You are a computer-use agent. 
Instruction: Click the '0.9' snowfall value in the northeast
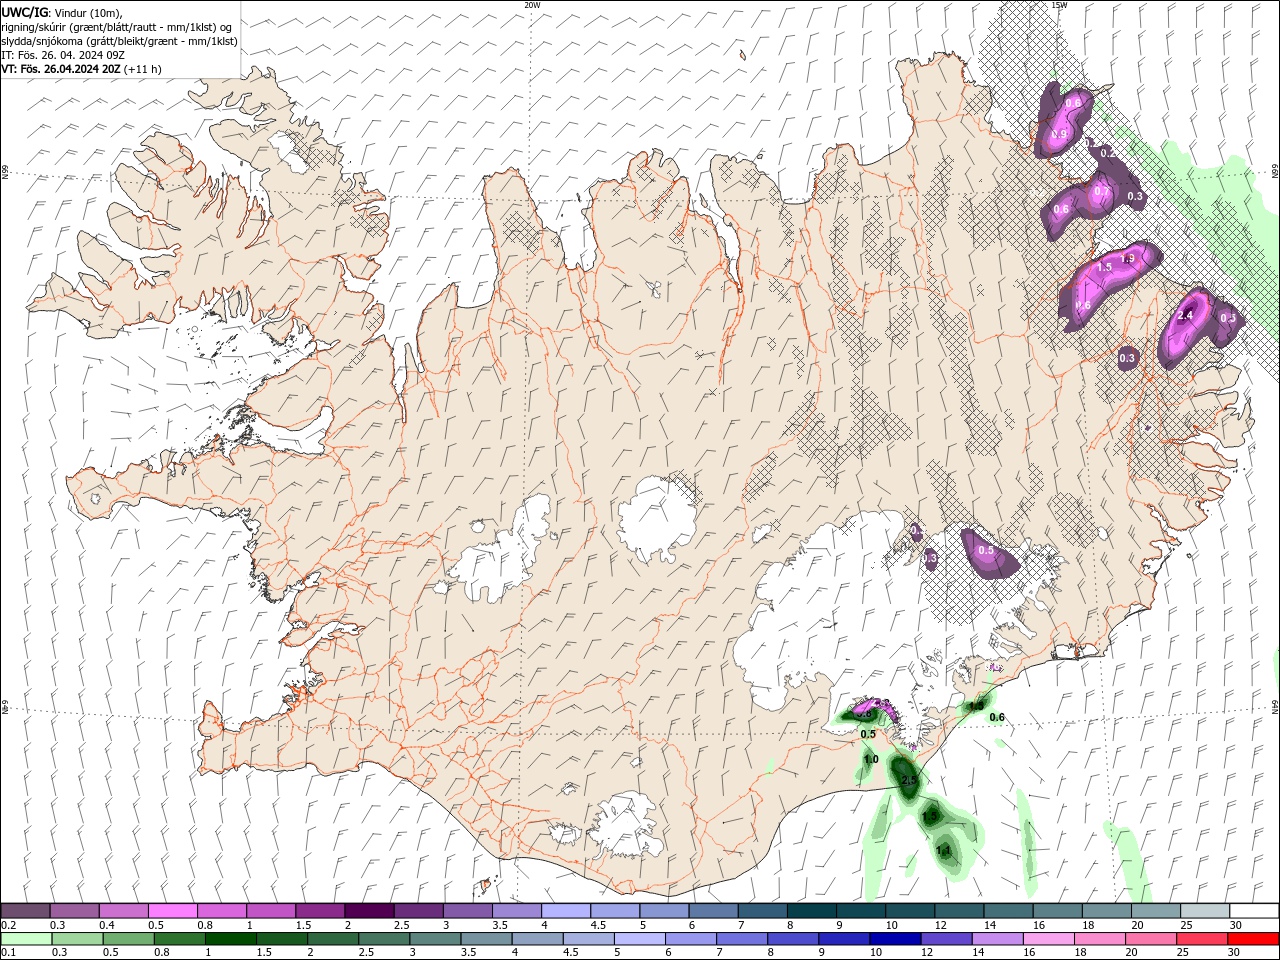click(x=1060, y=134)
